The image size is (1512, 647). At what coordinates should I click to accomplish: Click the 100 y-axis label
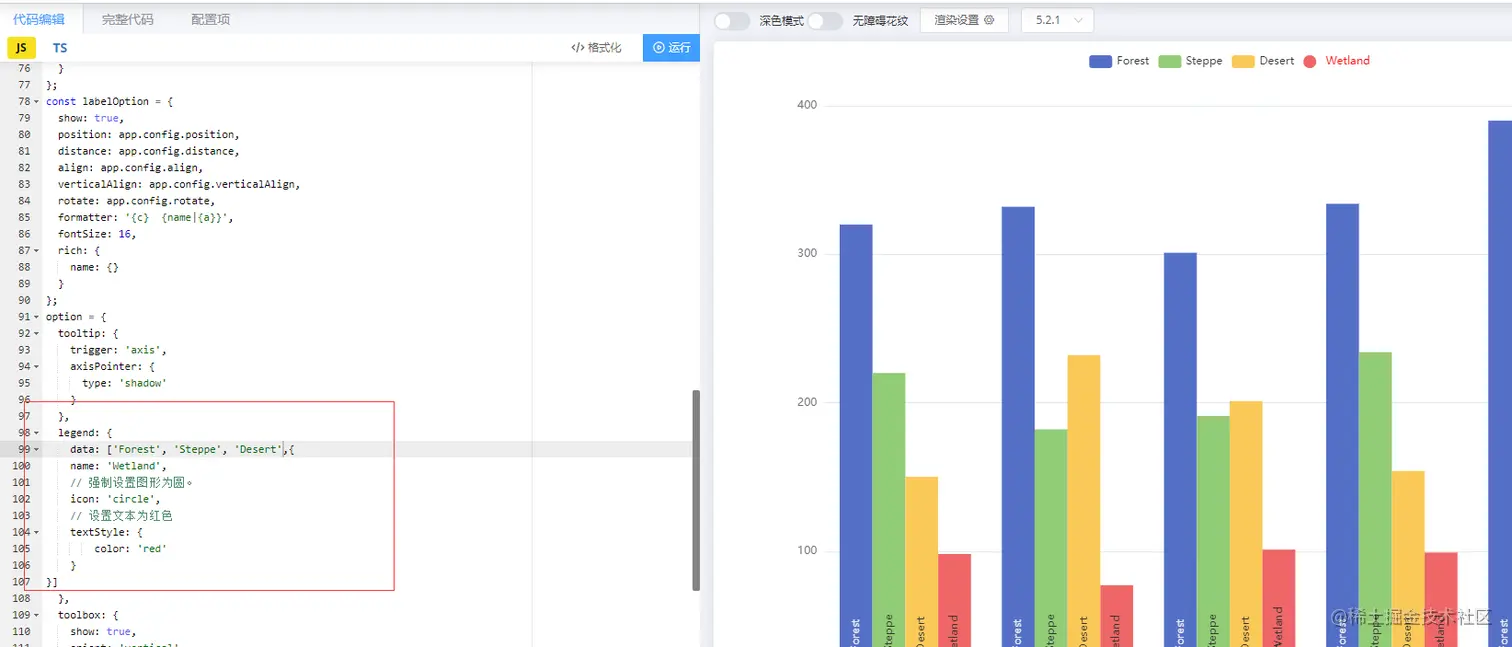click(x=807, y=551)
